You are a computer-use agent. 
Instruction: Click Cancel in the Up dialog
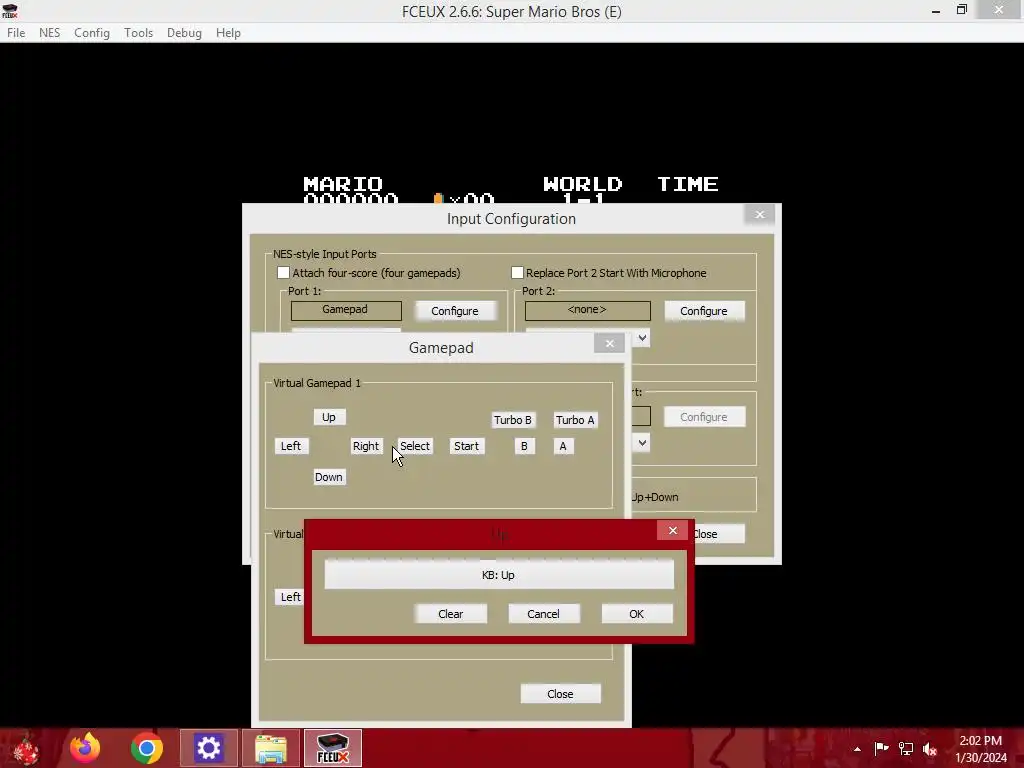pos(543,614)
